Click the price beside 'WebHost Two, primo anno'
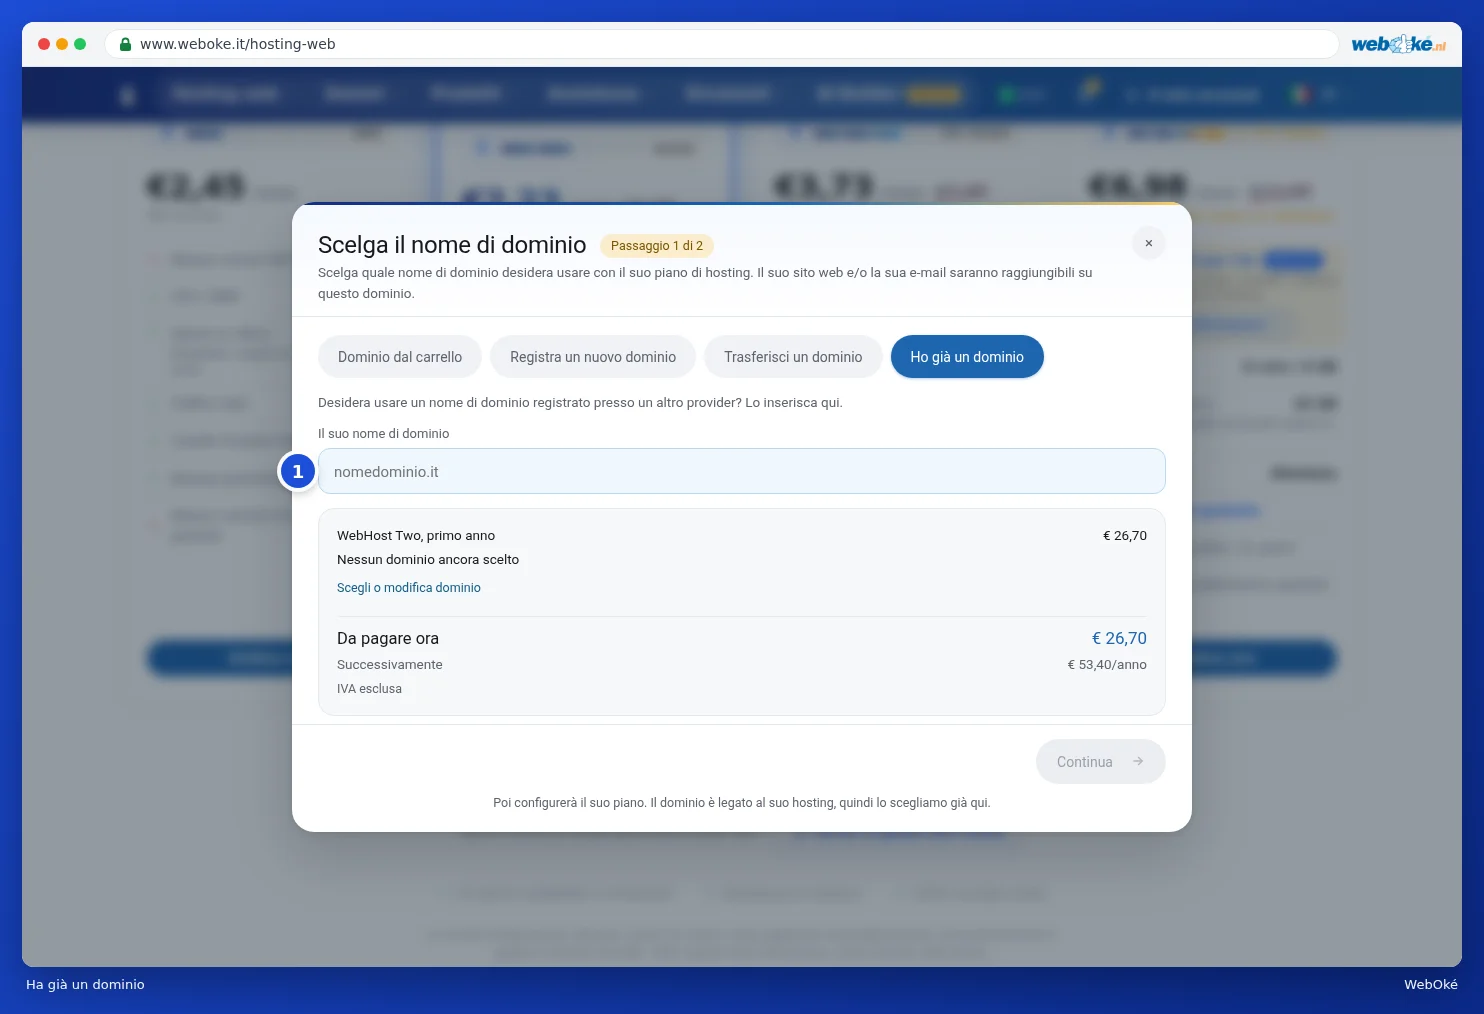This screenshot has height=1014, width=1484. (x=1125, y=536)
